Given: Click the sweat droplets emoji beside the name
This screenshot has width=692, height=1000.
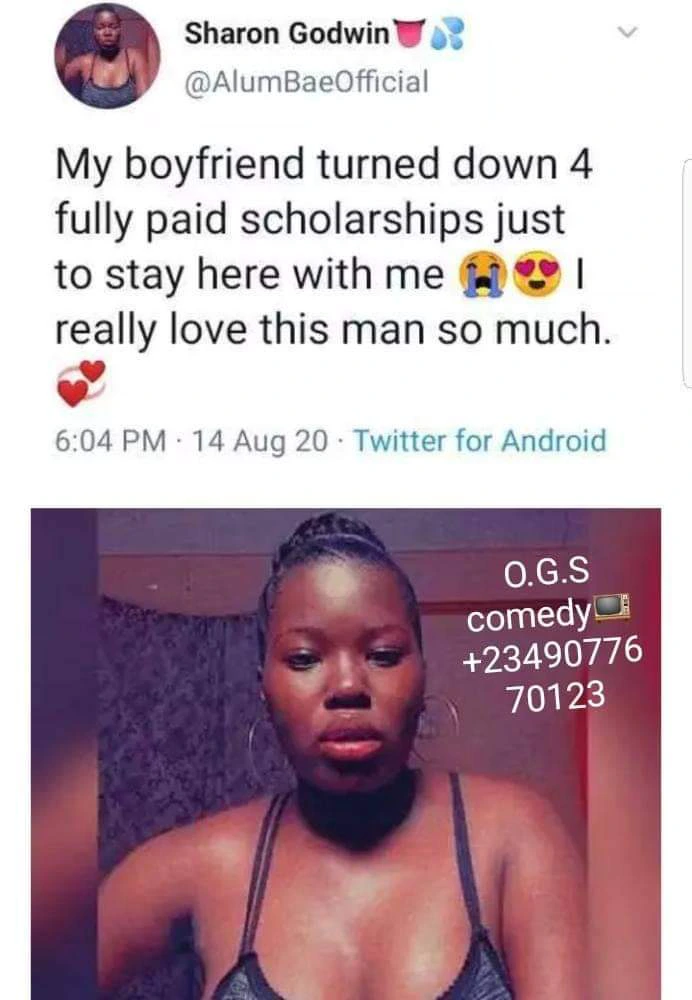Looking at the screenshot, I should click(x=447, y=35).
